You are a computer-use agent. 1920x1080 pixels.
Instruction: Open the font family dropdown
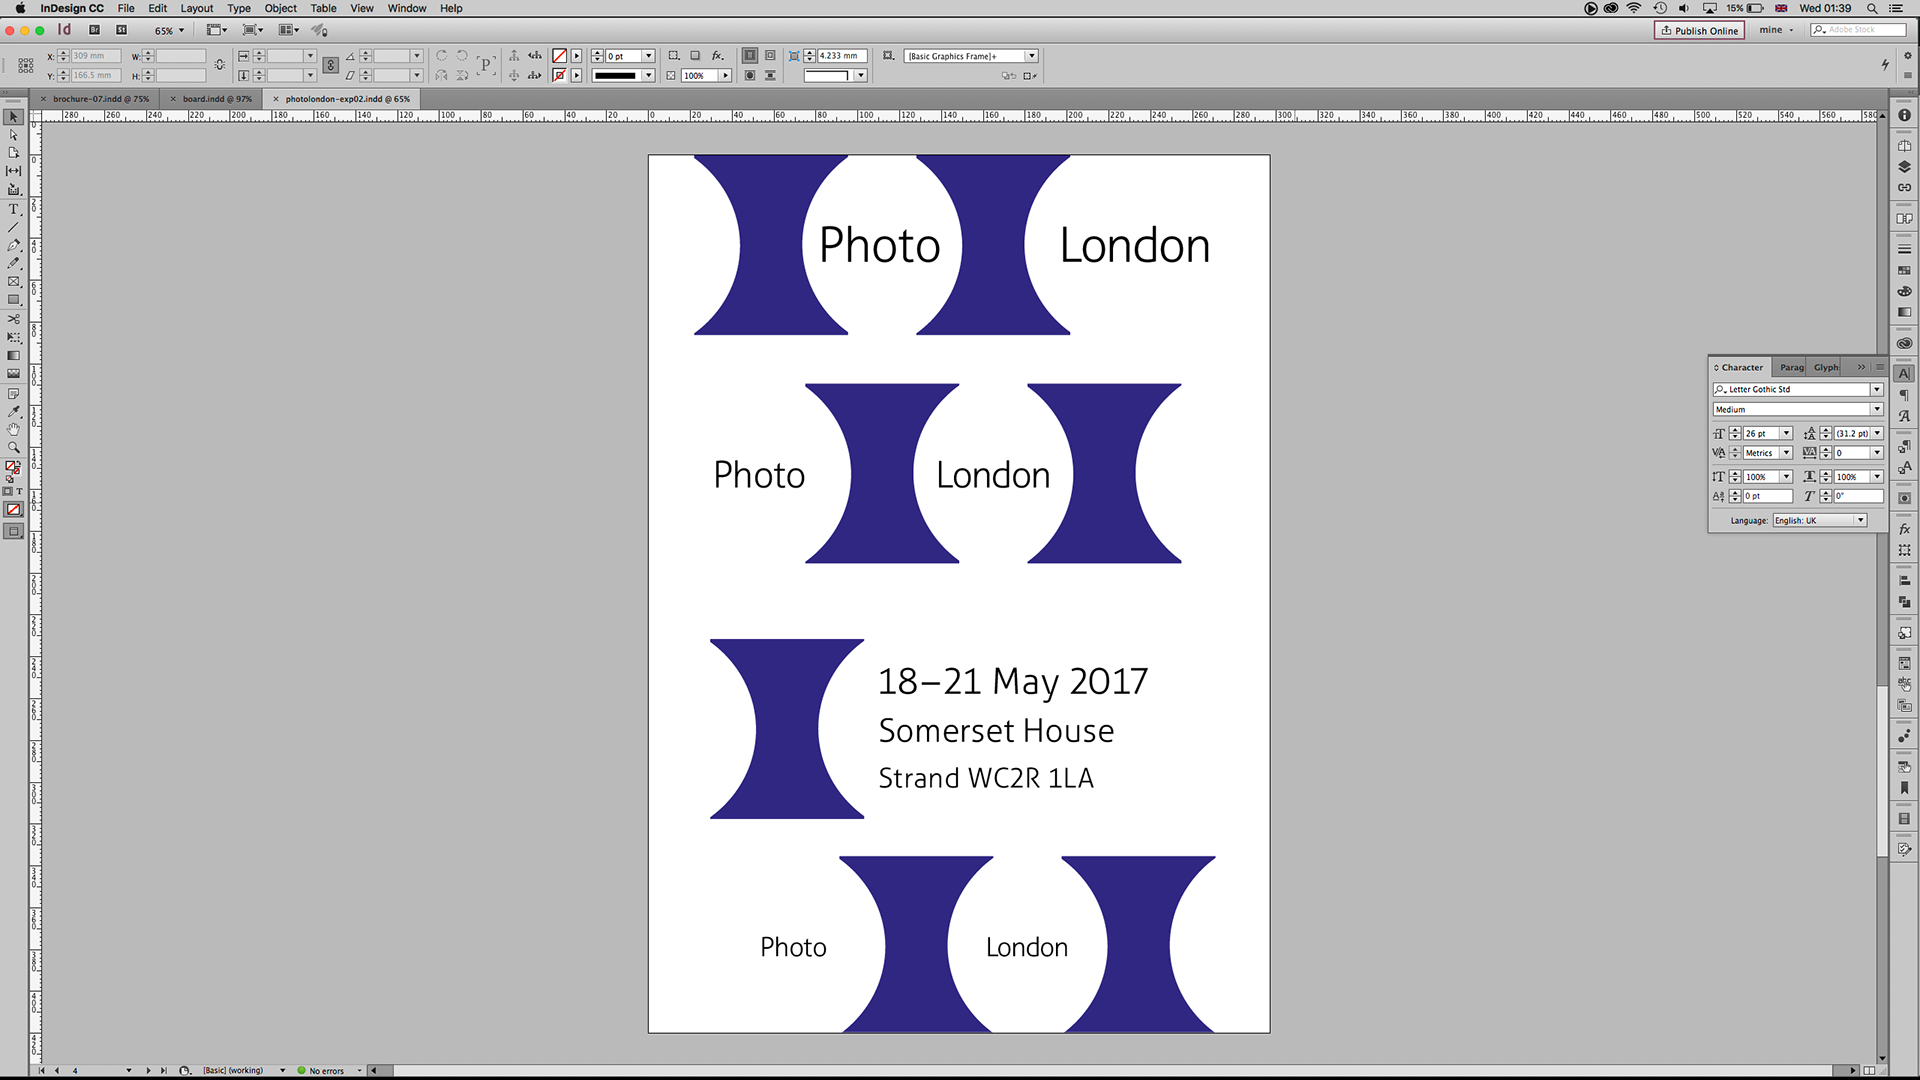point(1876,389)
